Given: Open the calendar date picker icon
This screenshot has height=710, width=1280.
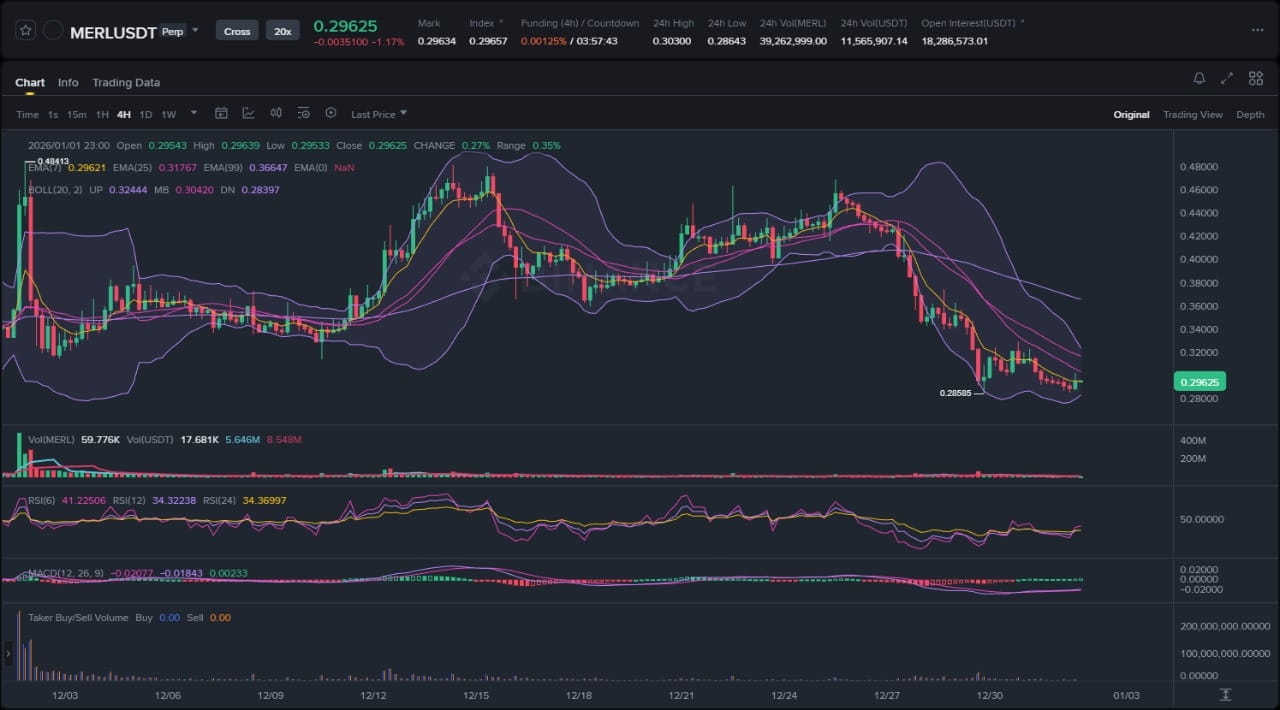Looking at the screenshot, I should tap(221, 114).
